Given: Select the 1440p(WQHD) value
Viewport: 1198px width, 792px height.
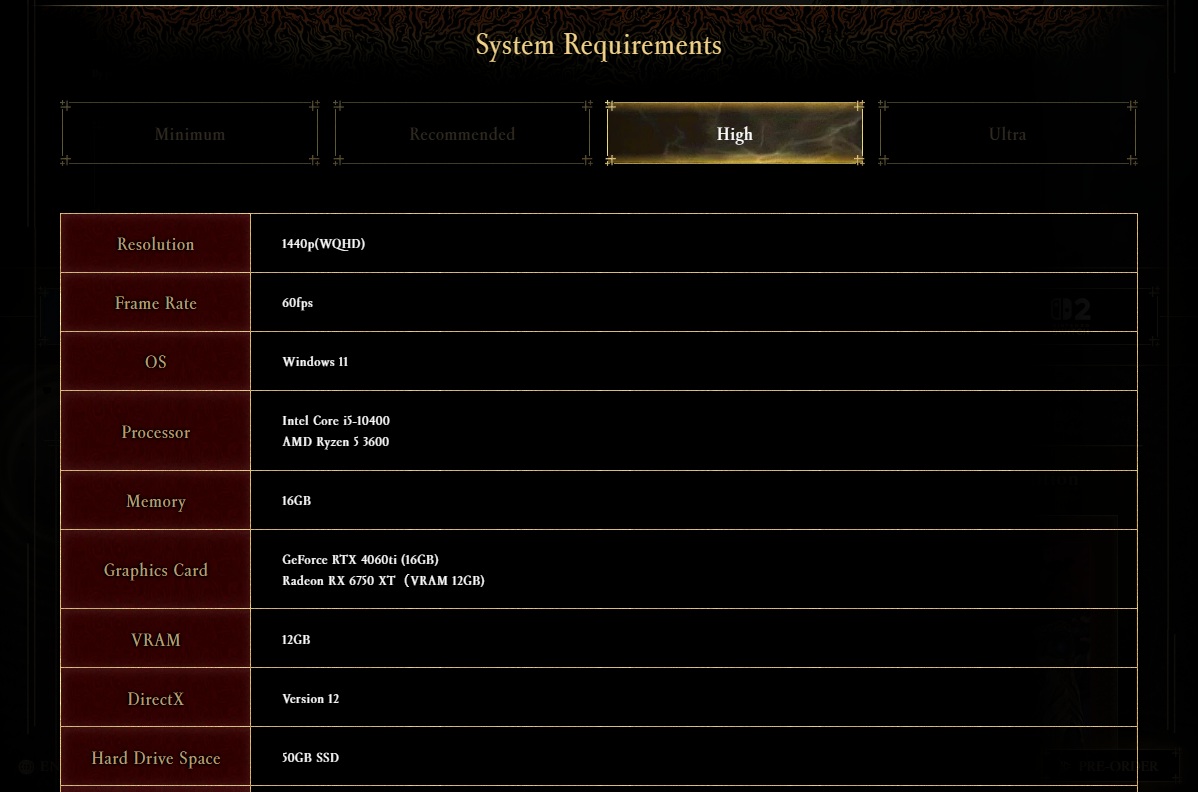Looking at the screenshot, I should pos(323,244).
